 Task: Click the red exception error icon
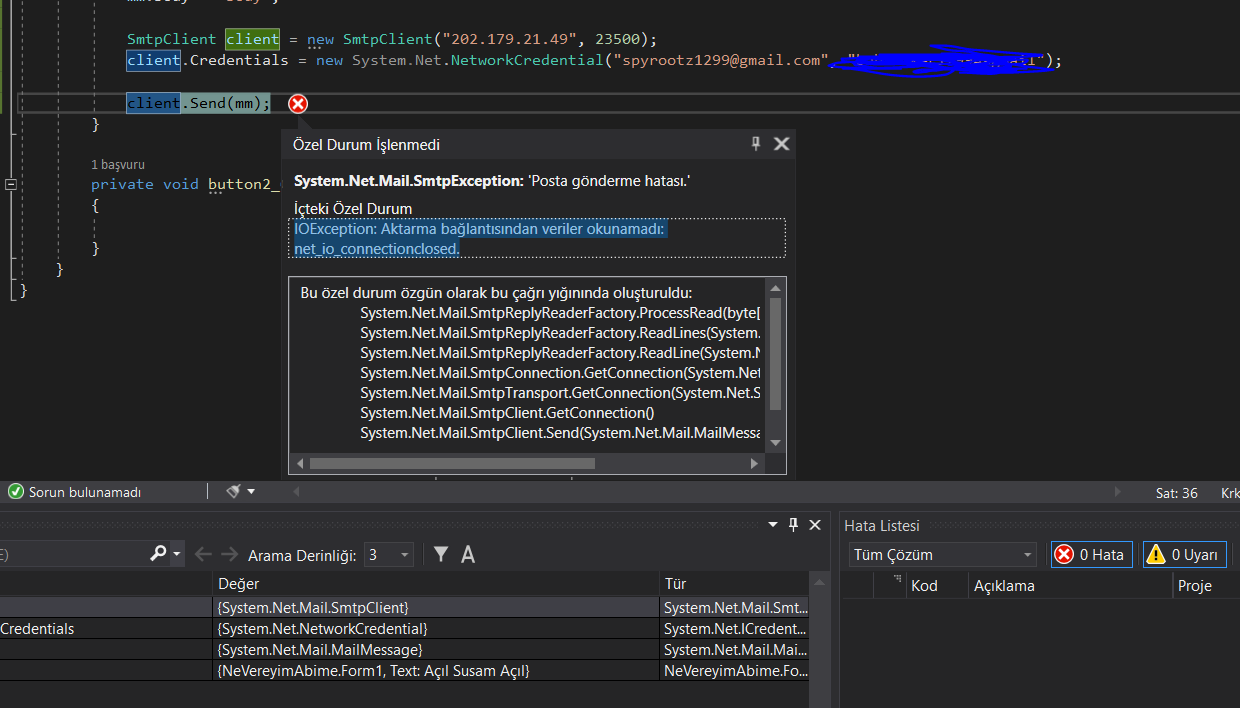[x=298, y=103]
